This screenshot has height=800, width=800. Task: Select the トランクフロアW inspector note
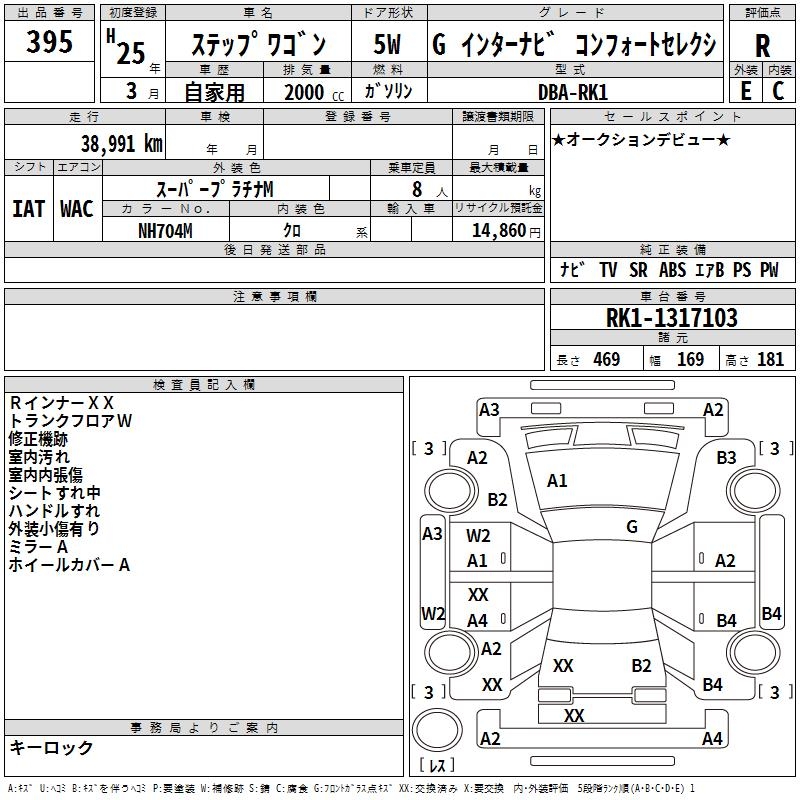point(70,421)
